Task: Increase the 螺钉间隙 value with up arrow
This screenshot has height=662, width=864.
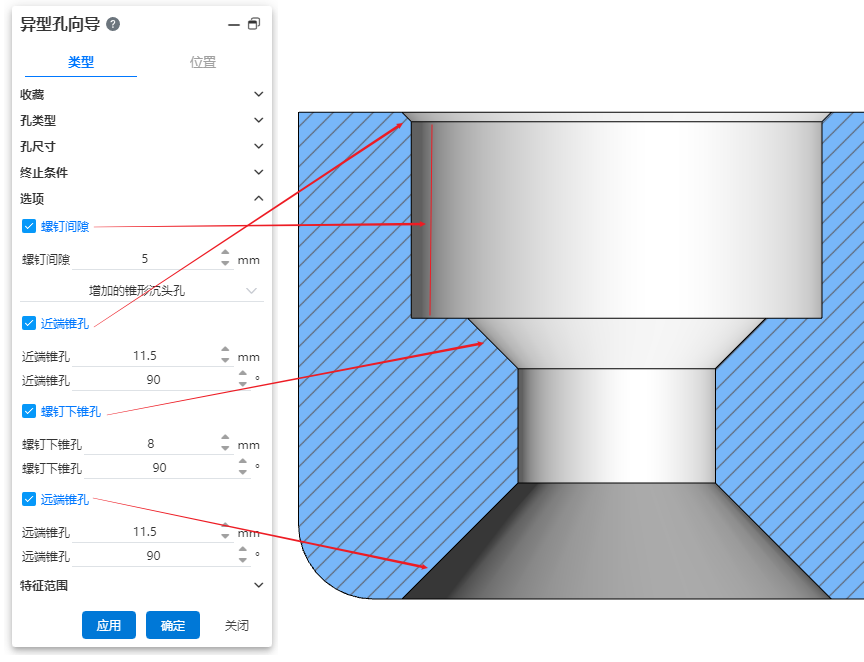Action: coord(225,253)
